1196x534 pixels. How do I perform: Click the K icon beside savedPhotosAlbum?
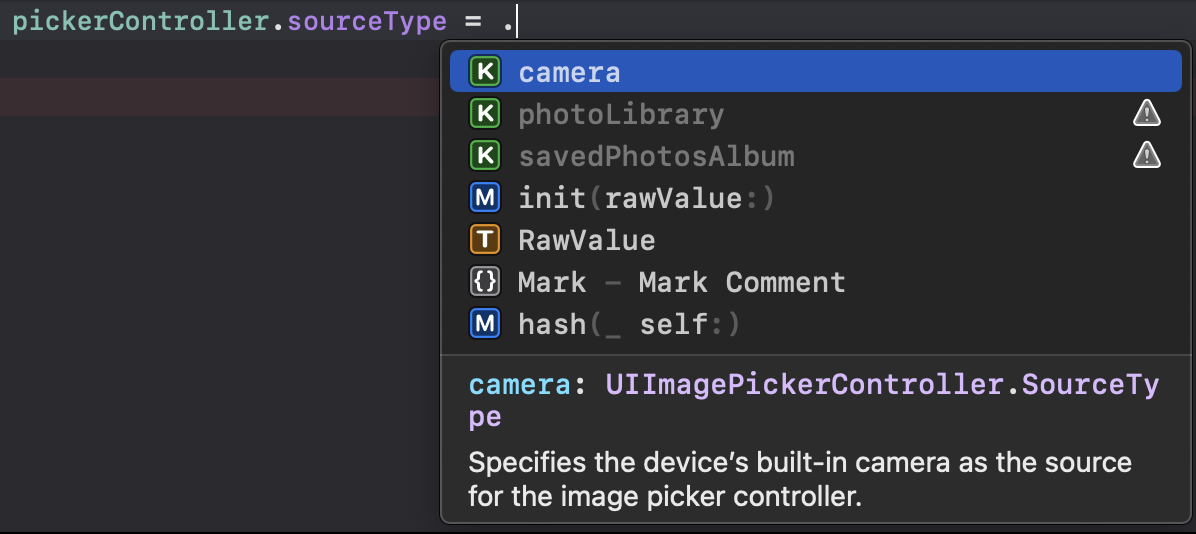click(x=485, y=156)
